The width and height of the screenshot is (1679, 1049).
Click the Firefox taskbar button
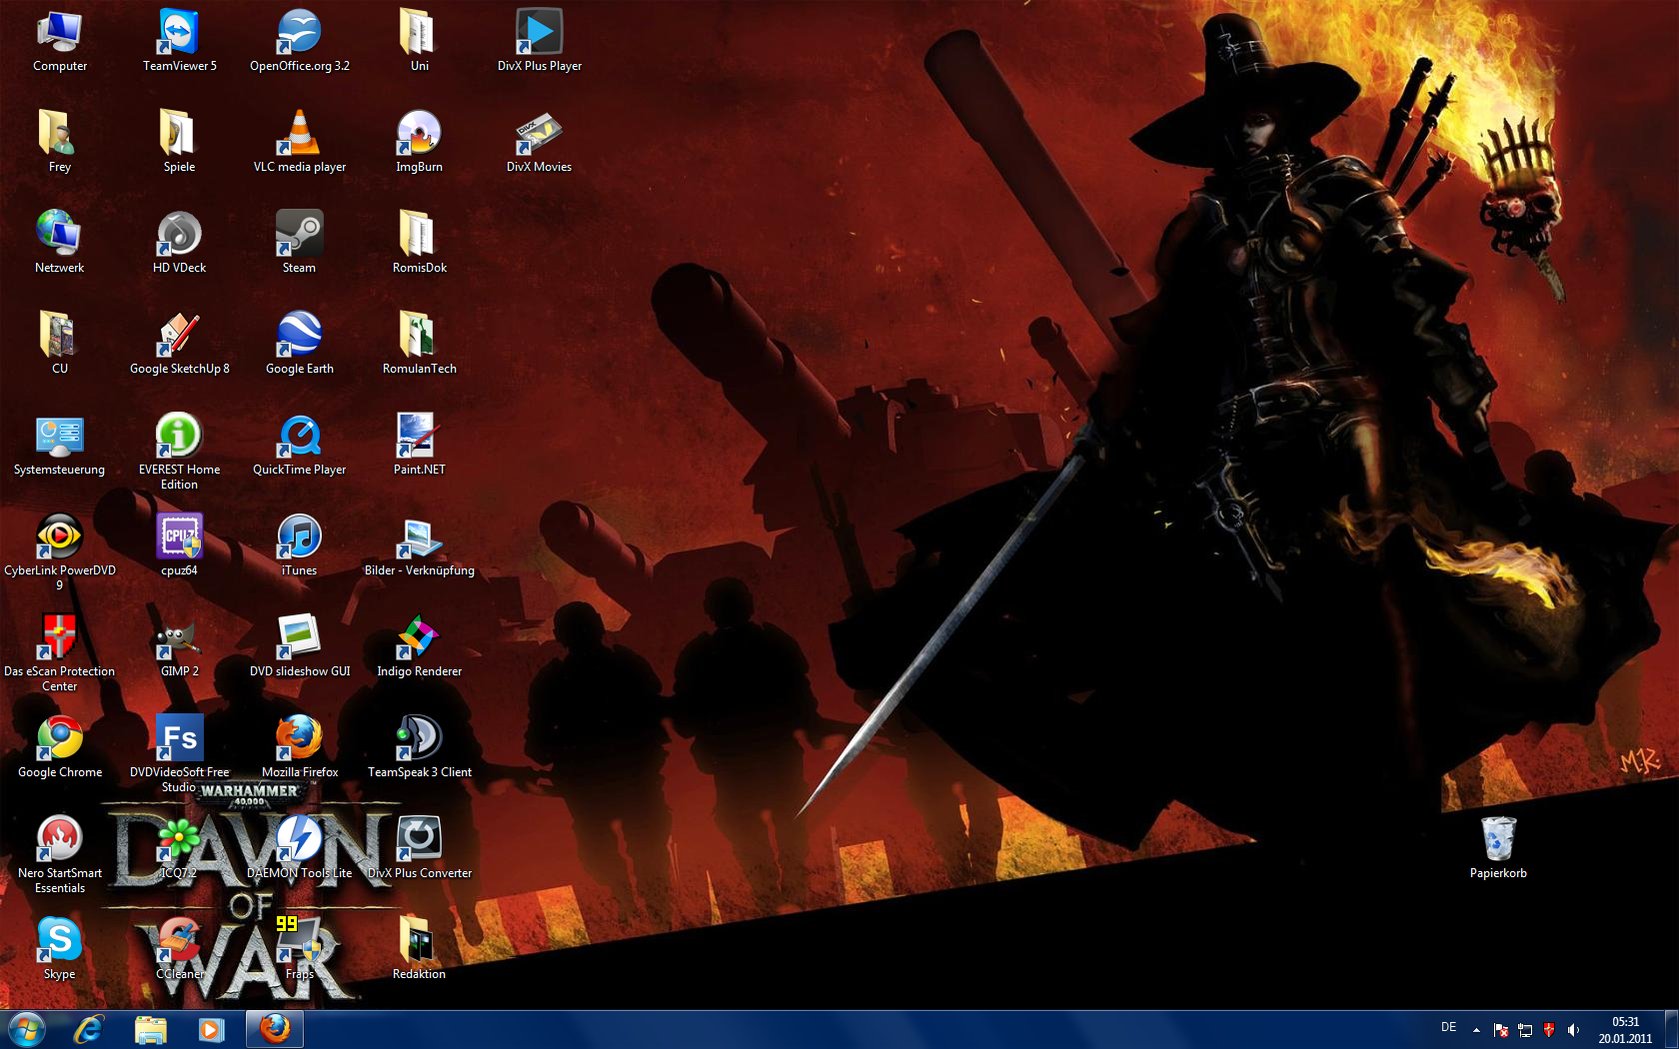click(x=274, y=1029)
